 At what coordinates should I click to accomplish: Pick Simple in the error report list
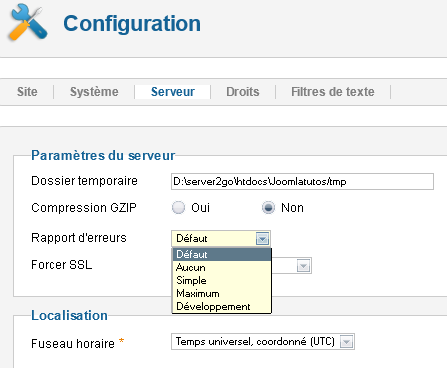click(222, 280)
